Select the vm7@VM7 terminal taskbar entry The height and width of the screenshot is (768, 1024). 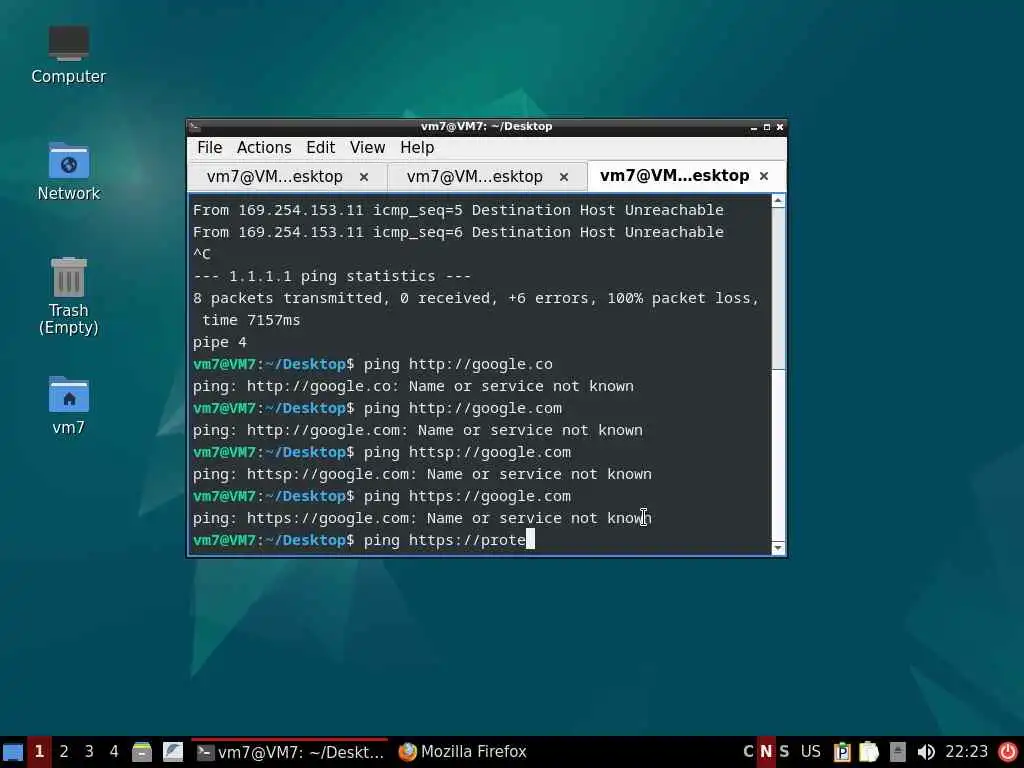290,752
